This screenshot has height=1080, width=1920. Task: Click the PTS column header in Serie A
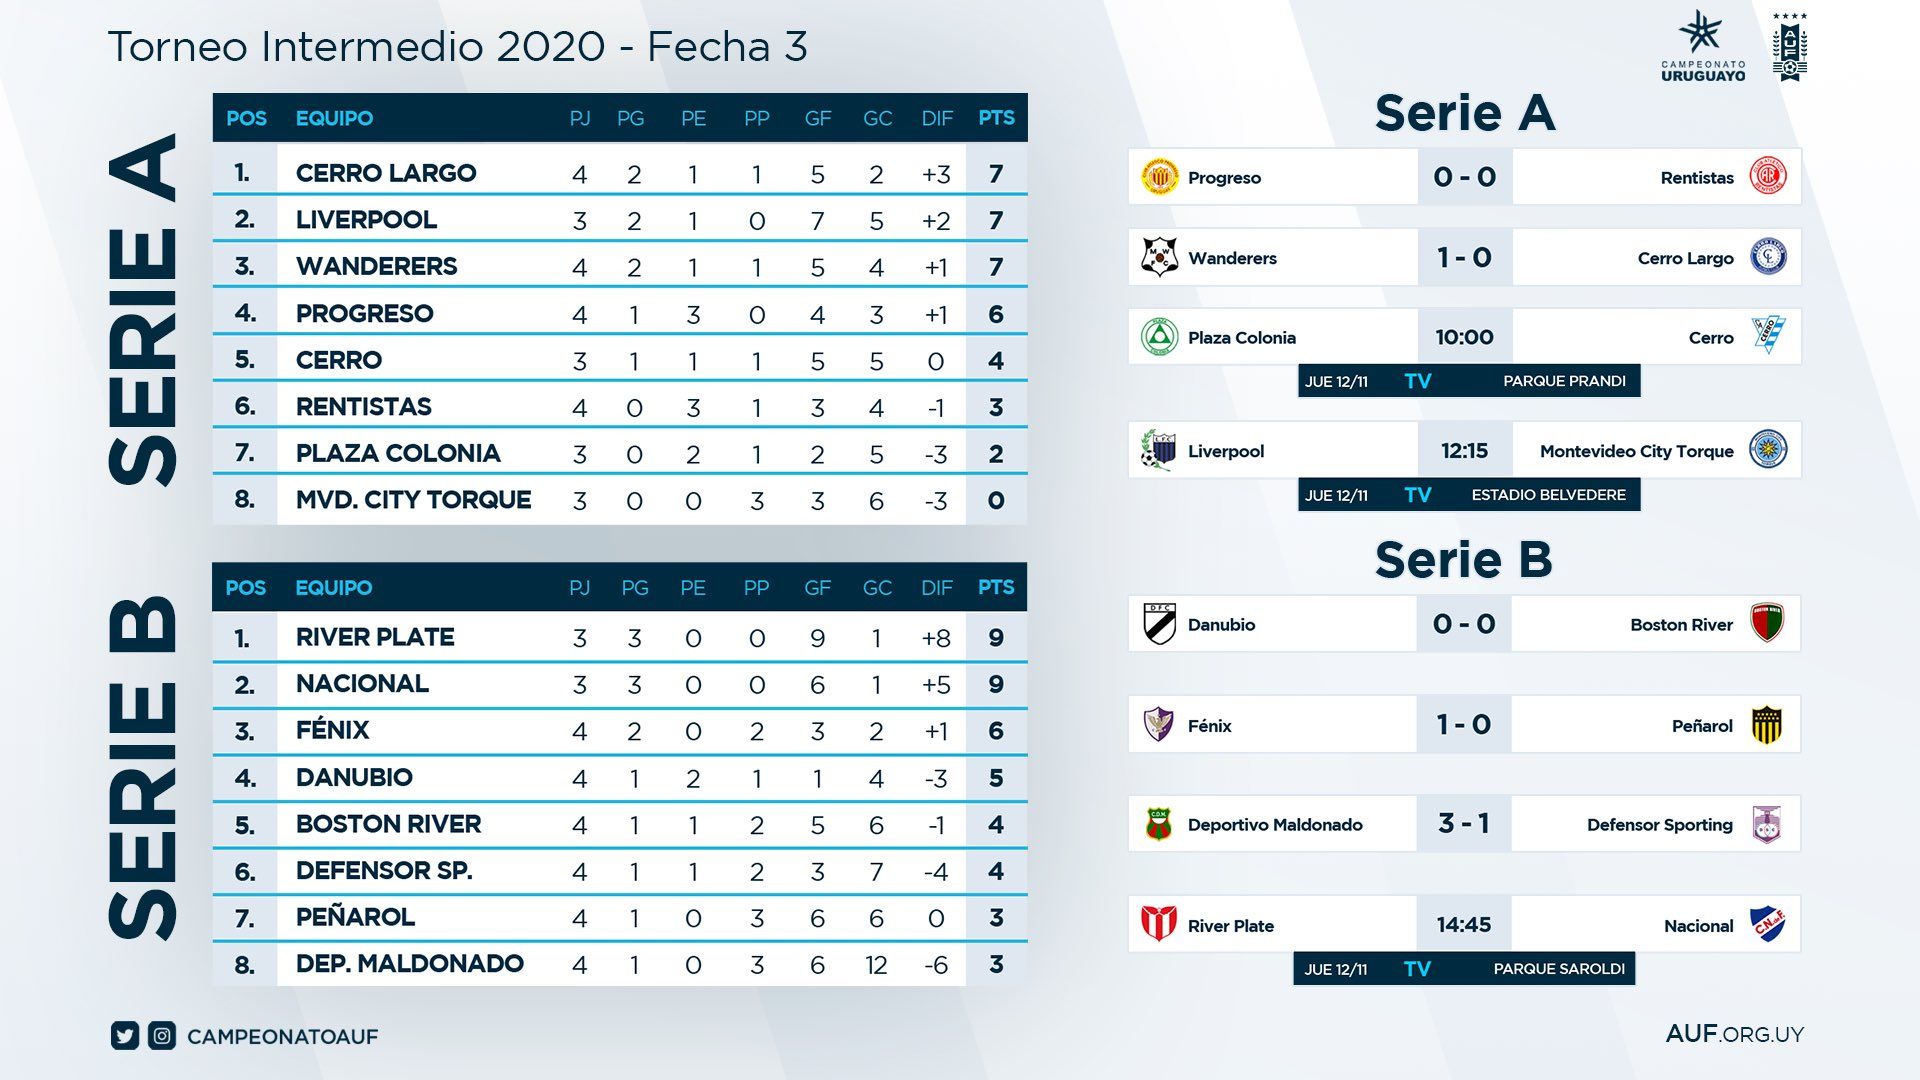coord(996,118)
